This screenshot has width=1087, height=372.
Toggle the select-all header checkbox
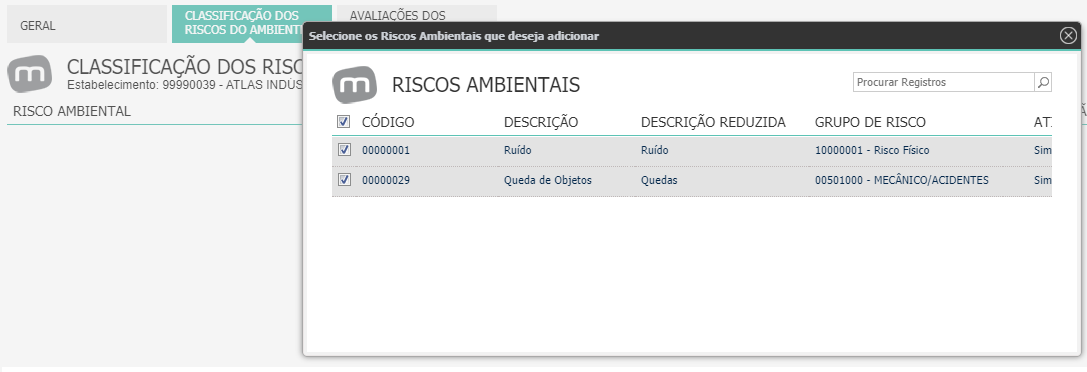(x=343, y=122)
